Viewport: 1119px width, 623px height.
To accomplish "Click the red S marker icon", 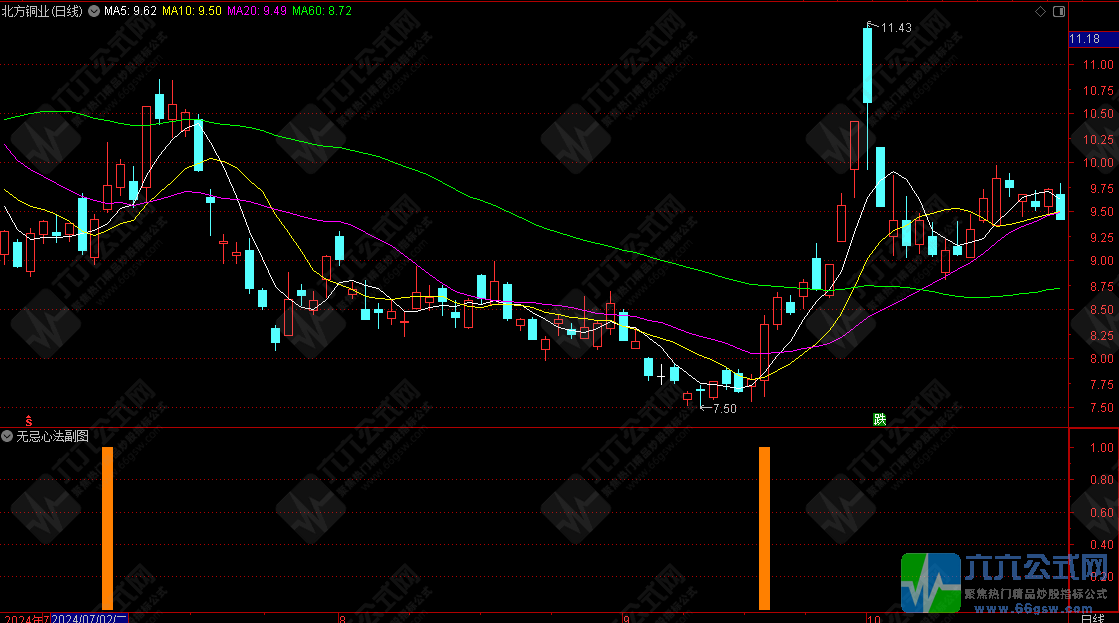I will (29, 419).
